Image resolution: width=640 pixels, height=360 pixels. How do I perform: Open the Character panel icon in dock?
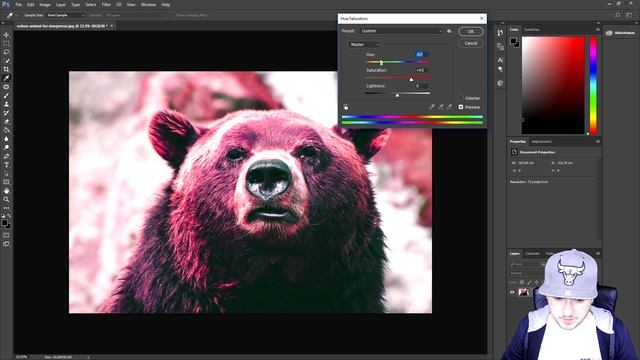pyautogui.click(x=500, y=60)
